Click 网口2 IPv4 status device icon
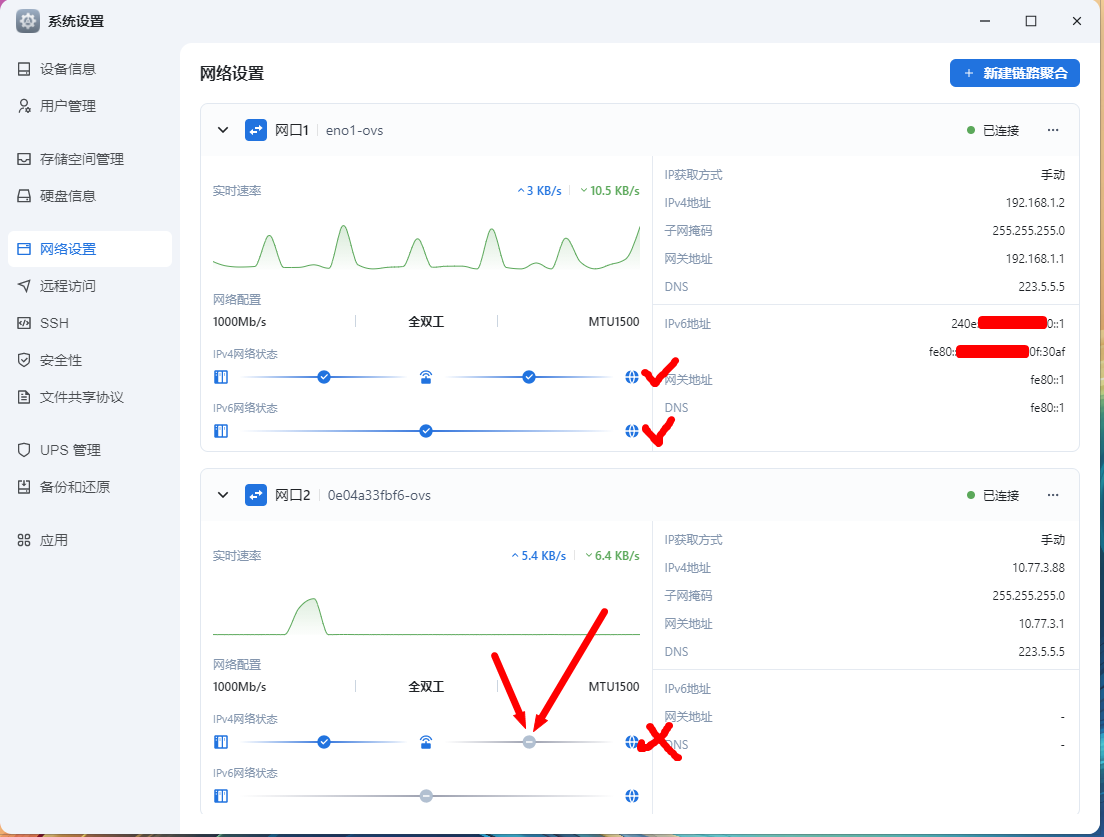Screen dimensions: 1104x837 coord(221,742)
